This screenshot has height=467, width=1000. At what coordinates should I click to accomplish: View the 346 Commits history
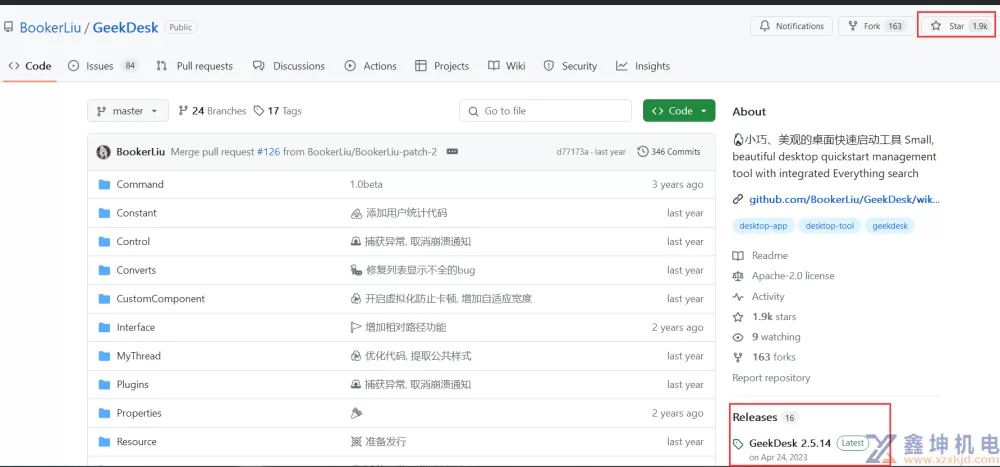[669, 152]
